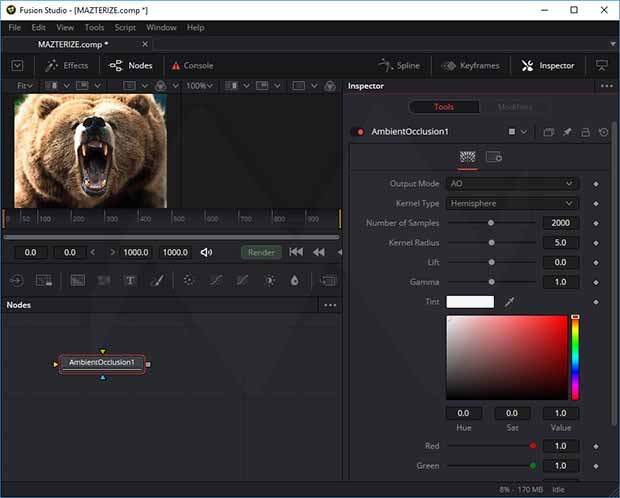Select the Tools tab in the Inspector
Viewport: 620px width, 498px height.
(444, 107)
